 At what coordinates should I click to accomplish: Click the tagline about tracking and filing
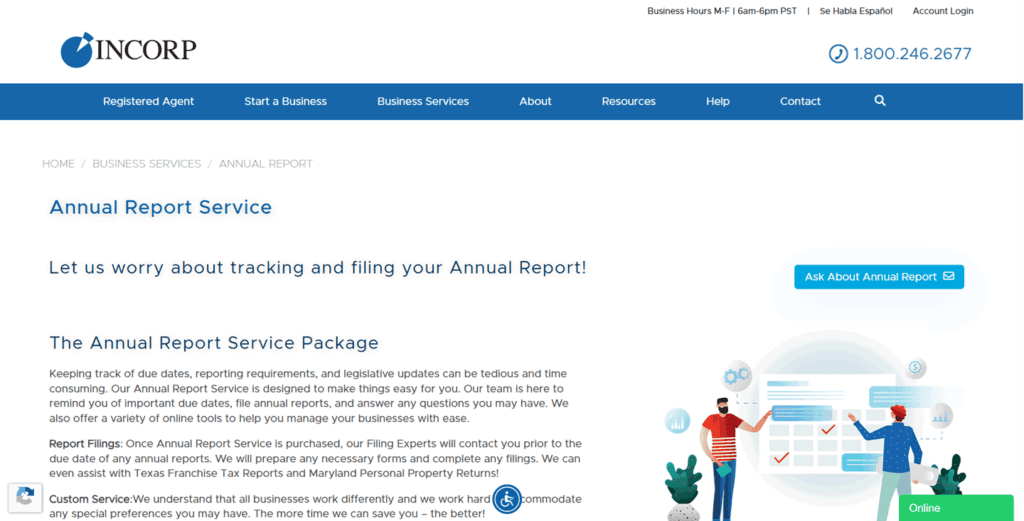tap(317, 268)
